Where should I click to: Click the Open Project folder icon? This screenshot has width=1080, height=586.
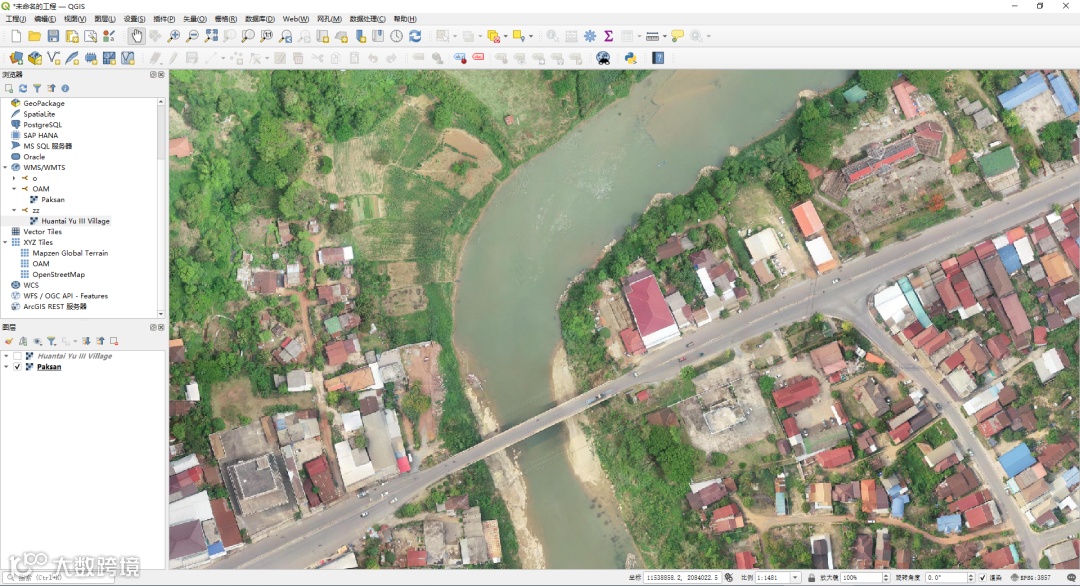pyautogui.click(x=34, y=36)
